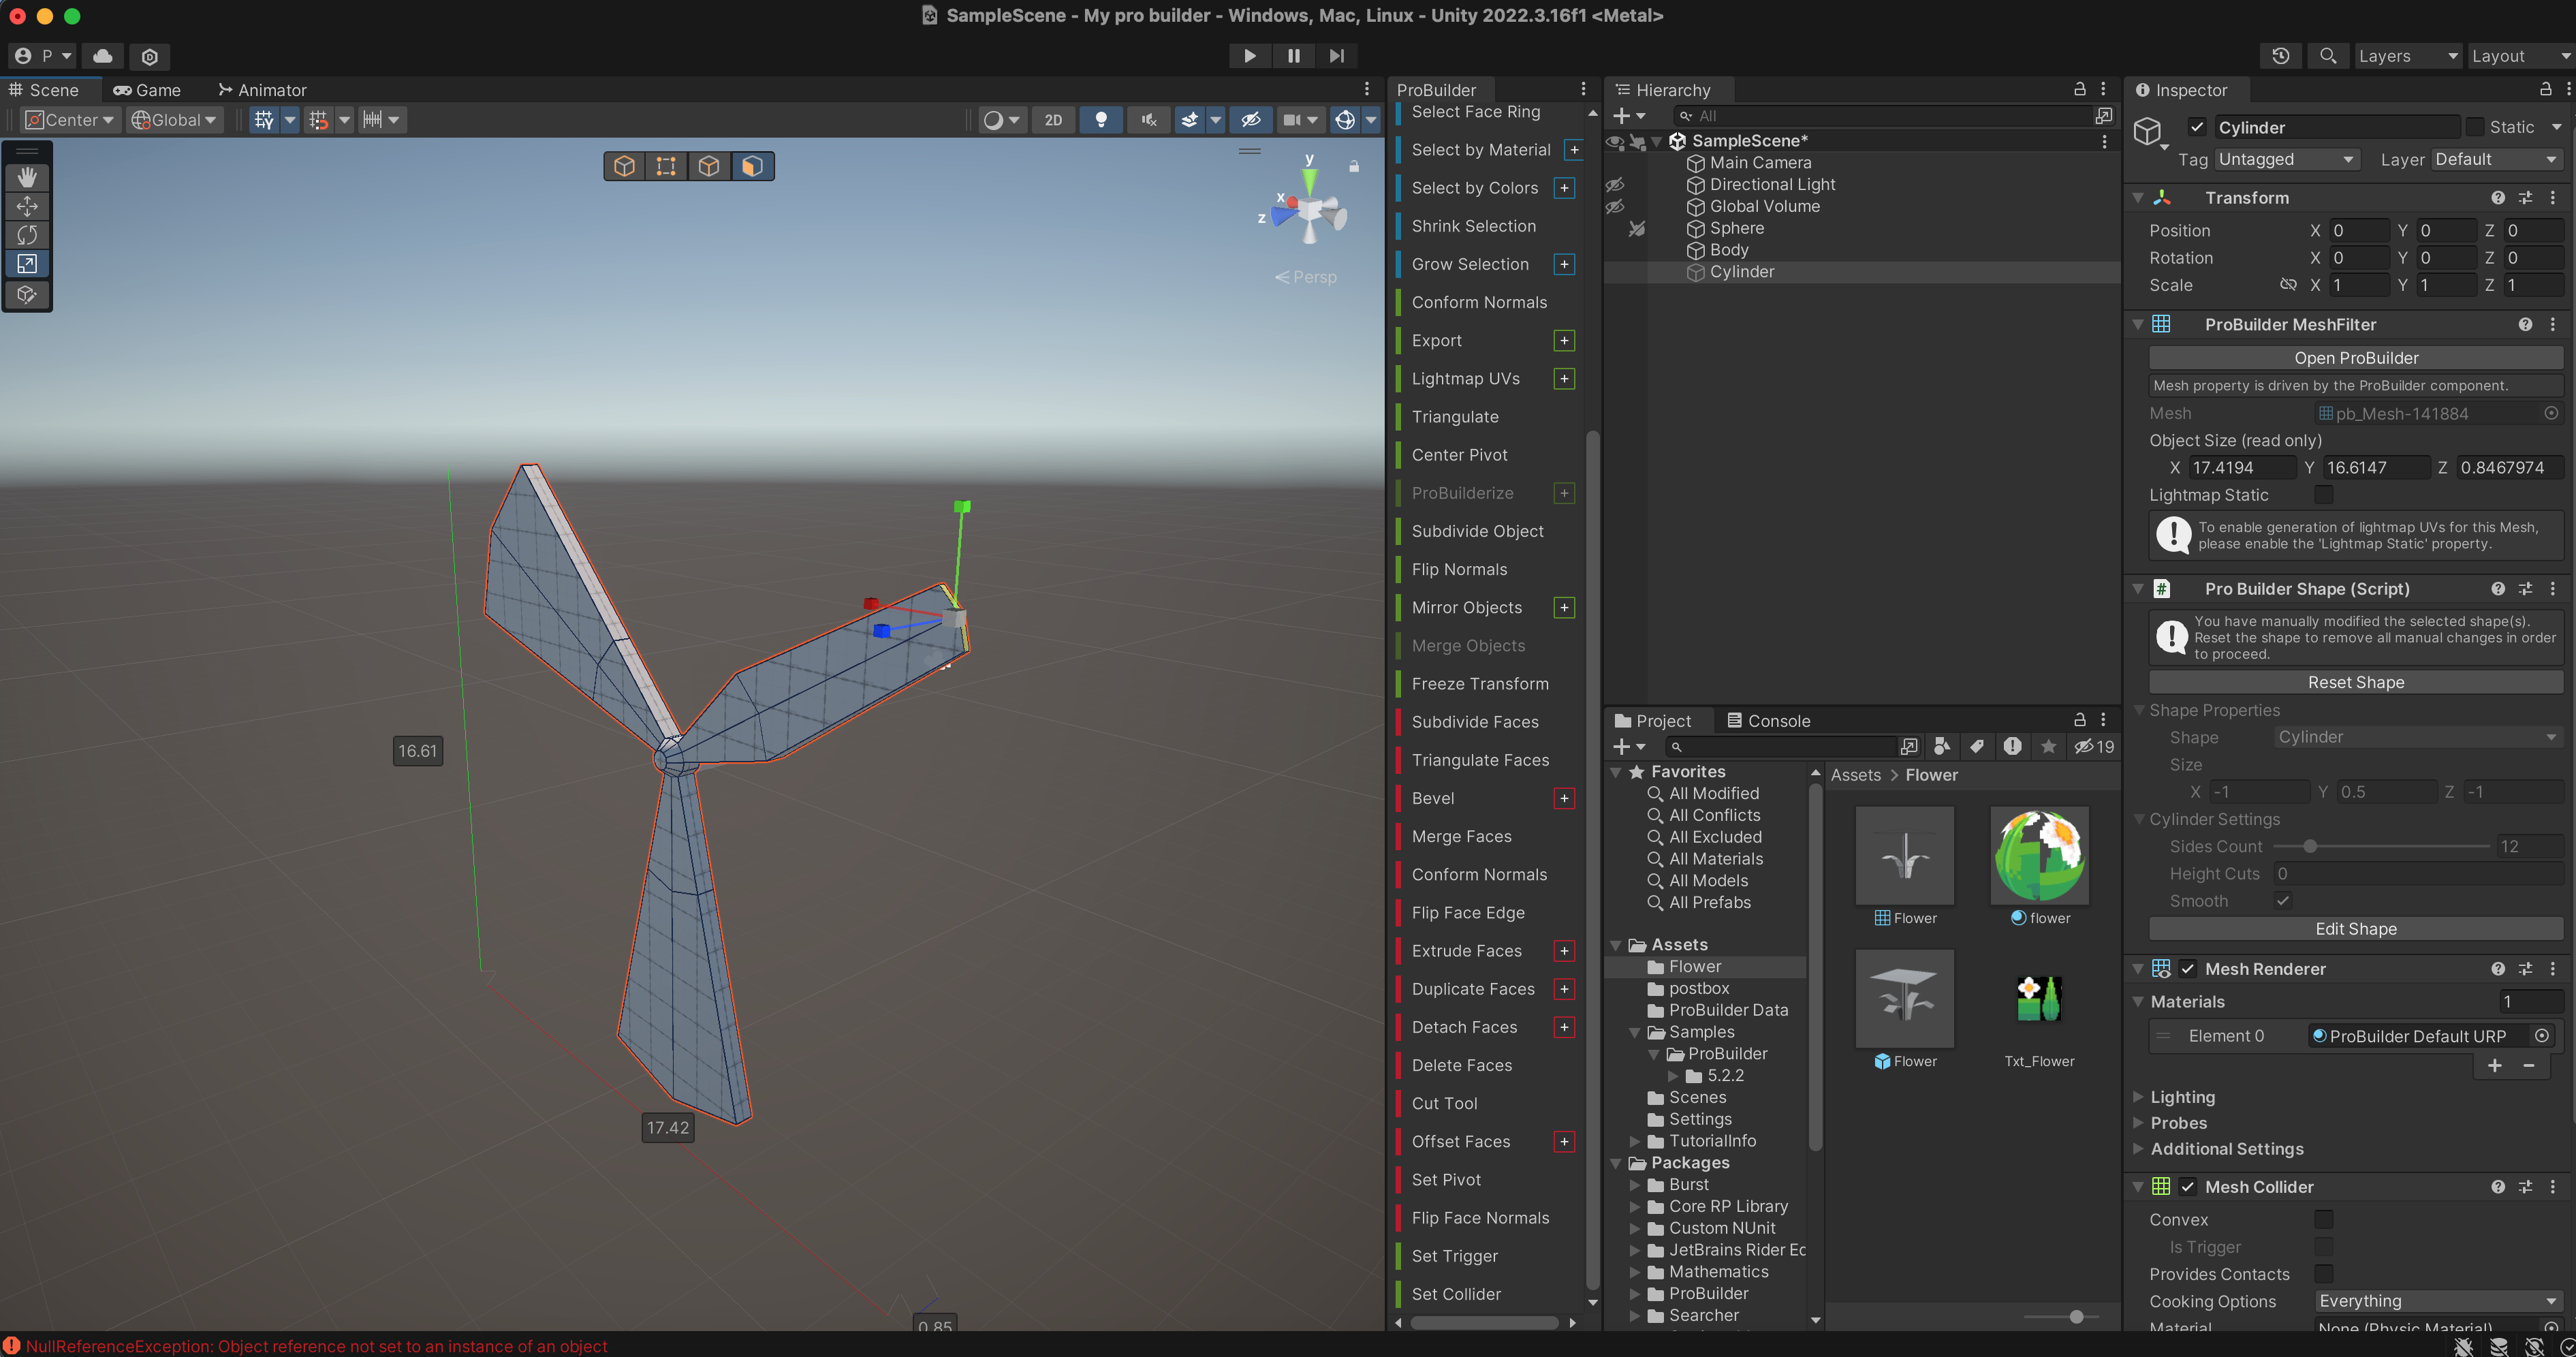Open the Undo History icon
2576x1357 pixels.
point(2280,56)
